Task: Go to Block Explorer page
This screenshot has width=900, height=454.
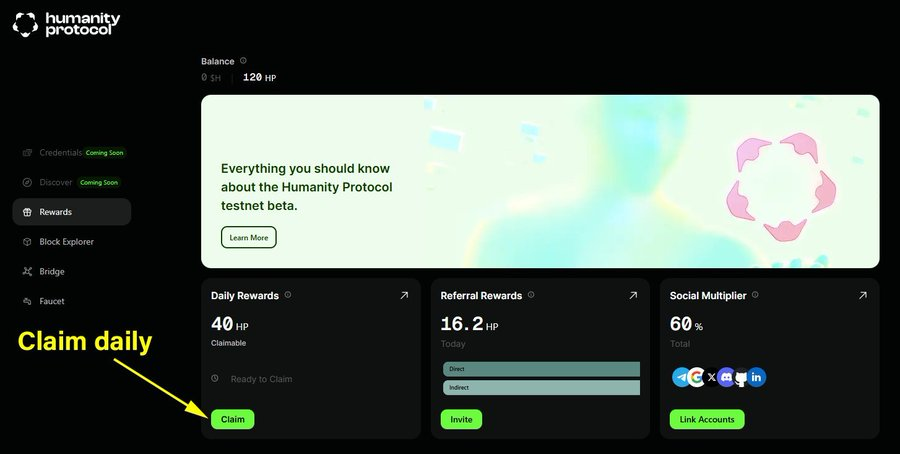Action: point(72,242)
